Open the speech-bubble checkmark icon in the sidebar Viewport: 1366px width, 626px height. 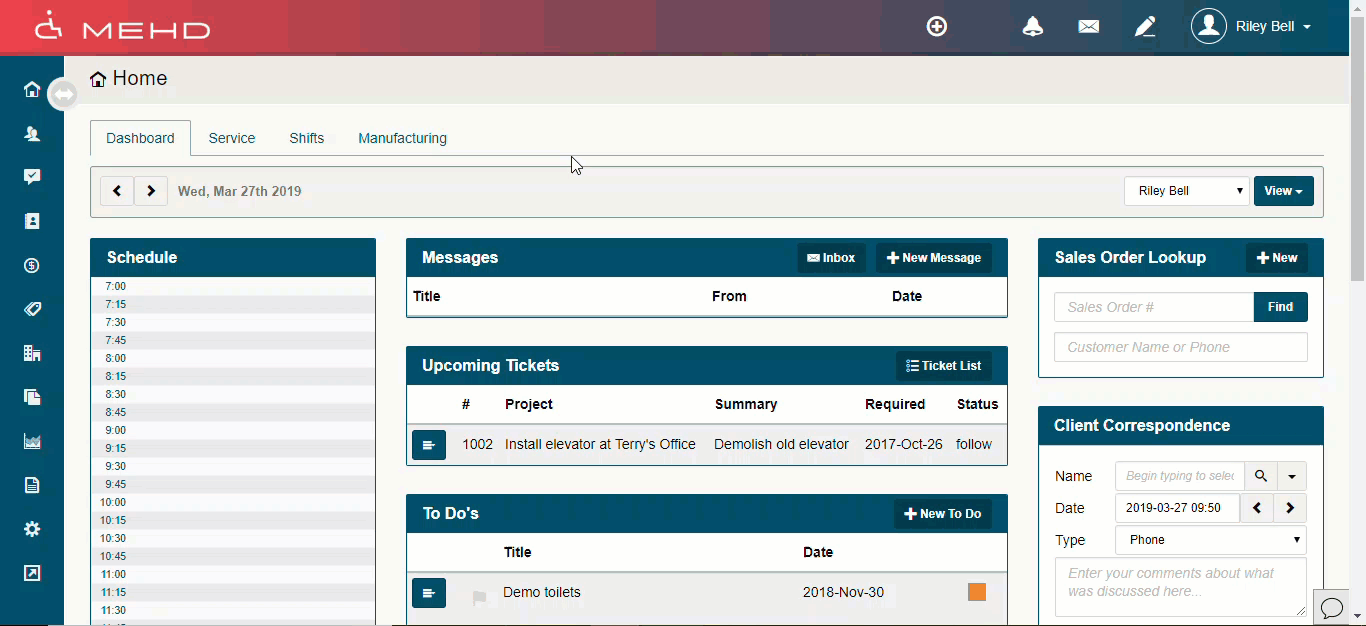click(x=32, y=177)
